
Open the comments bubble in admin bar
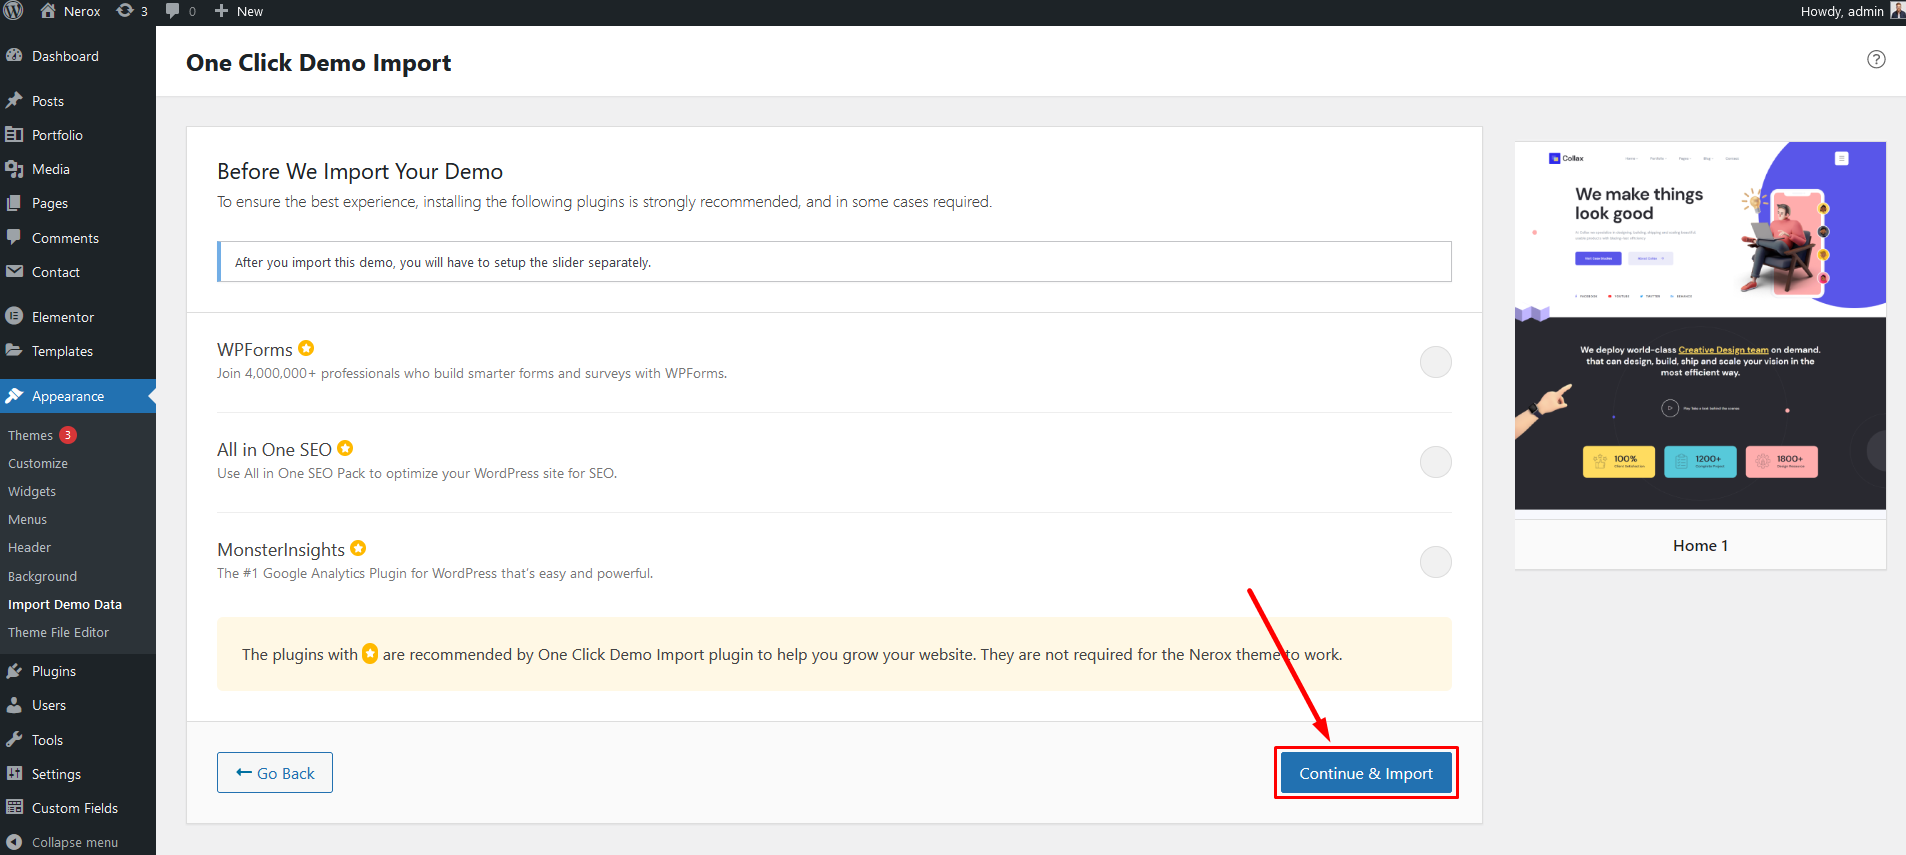click(173, 11)
